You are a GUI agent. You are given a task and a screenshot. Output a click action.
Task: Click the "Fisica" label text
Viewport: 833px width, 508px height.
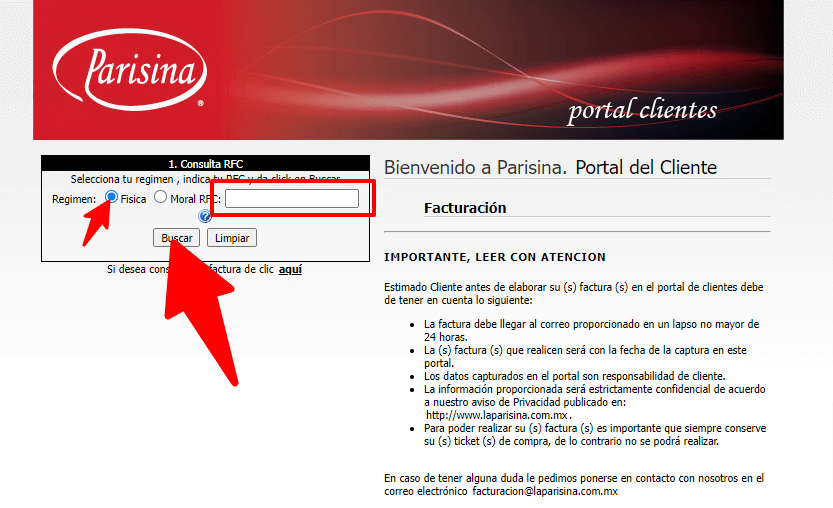tap(133, 199)
